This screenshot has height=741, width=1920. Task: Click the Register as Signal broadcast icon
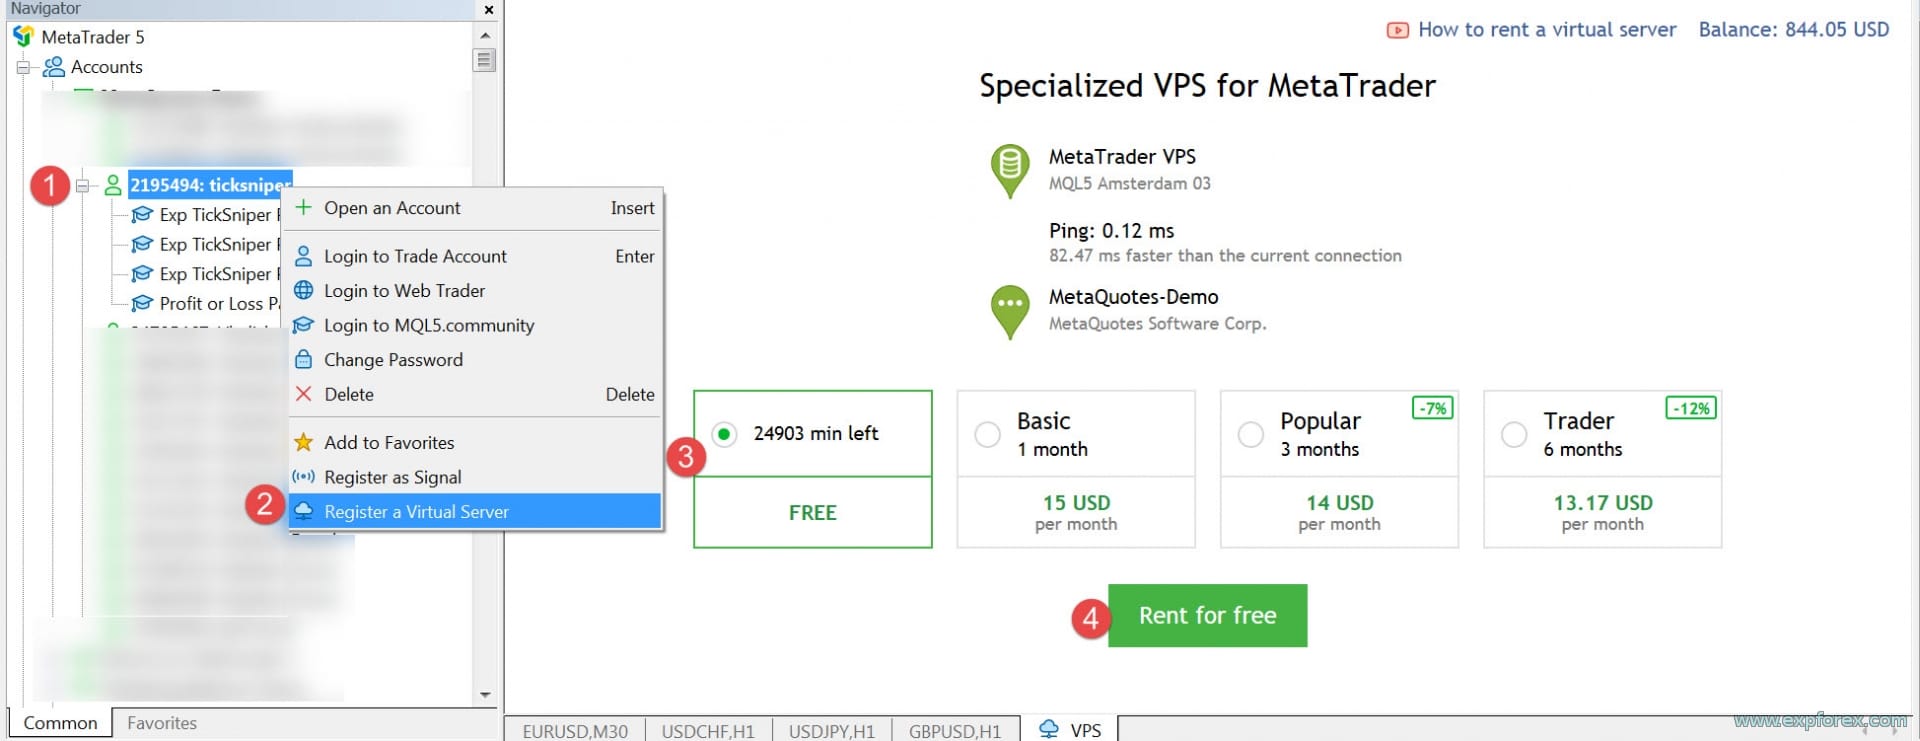(x=304, y=477)
